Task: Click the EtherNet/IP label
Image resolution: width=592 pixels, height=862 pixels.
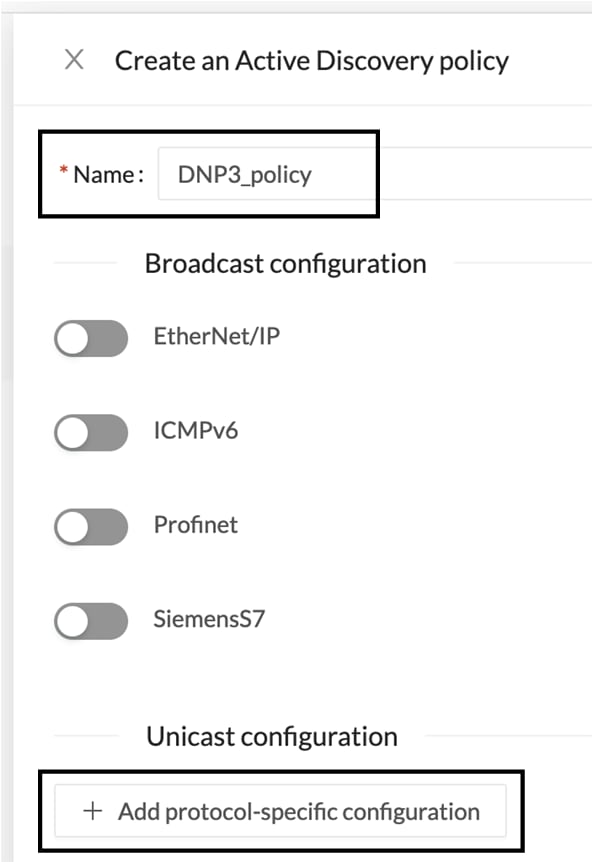Action: pos(217,336)
